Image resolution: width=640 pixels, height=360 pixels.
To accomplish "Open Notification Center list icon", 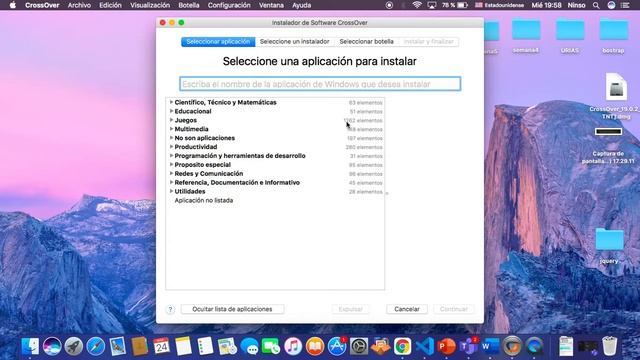I will [x=625, y=5].
